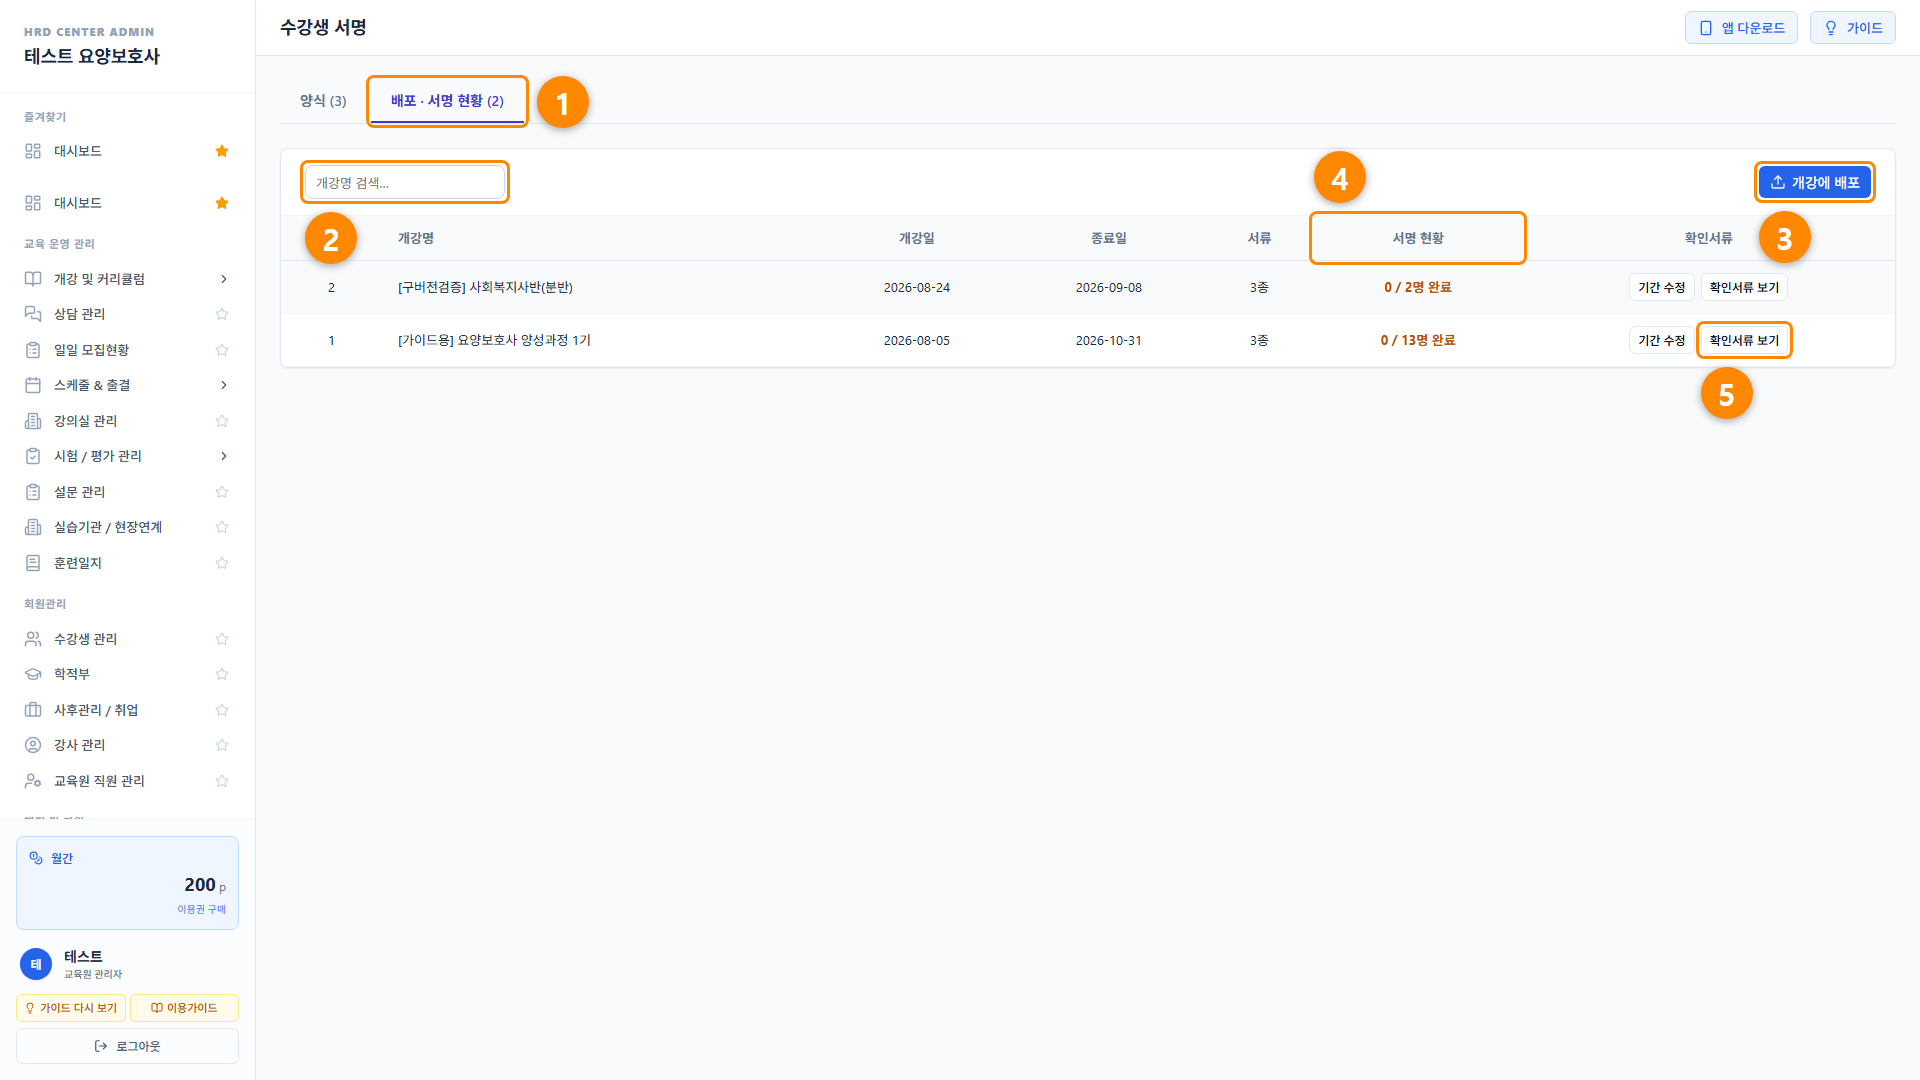Expand 개강 및 커리큘럼 submenu chevron

pyautogui.click(x=223, y=279)
